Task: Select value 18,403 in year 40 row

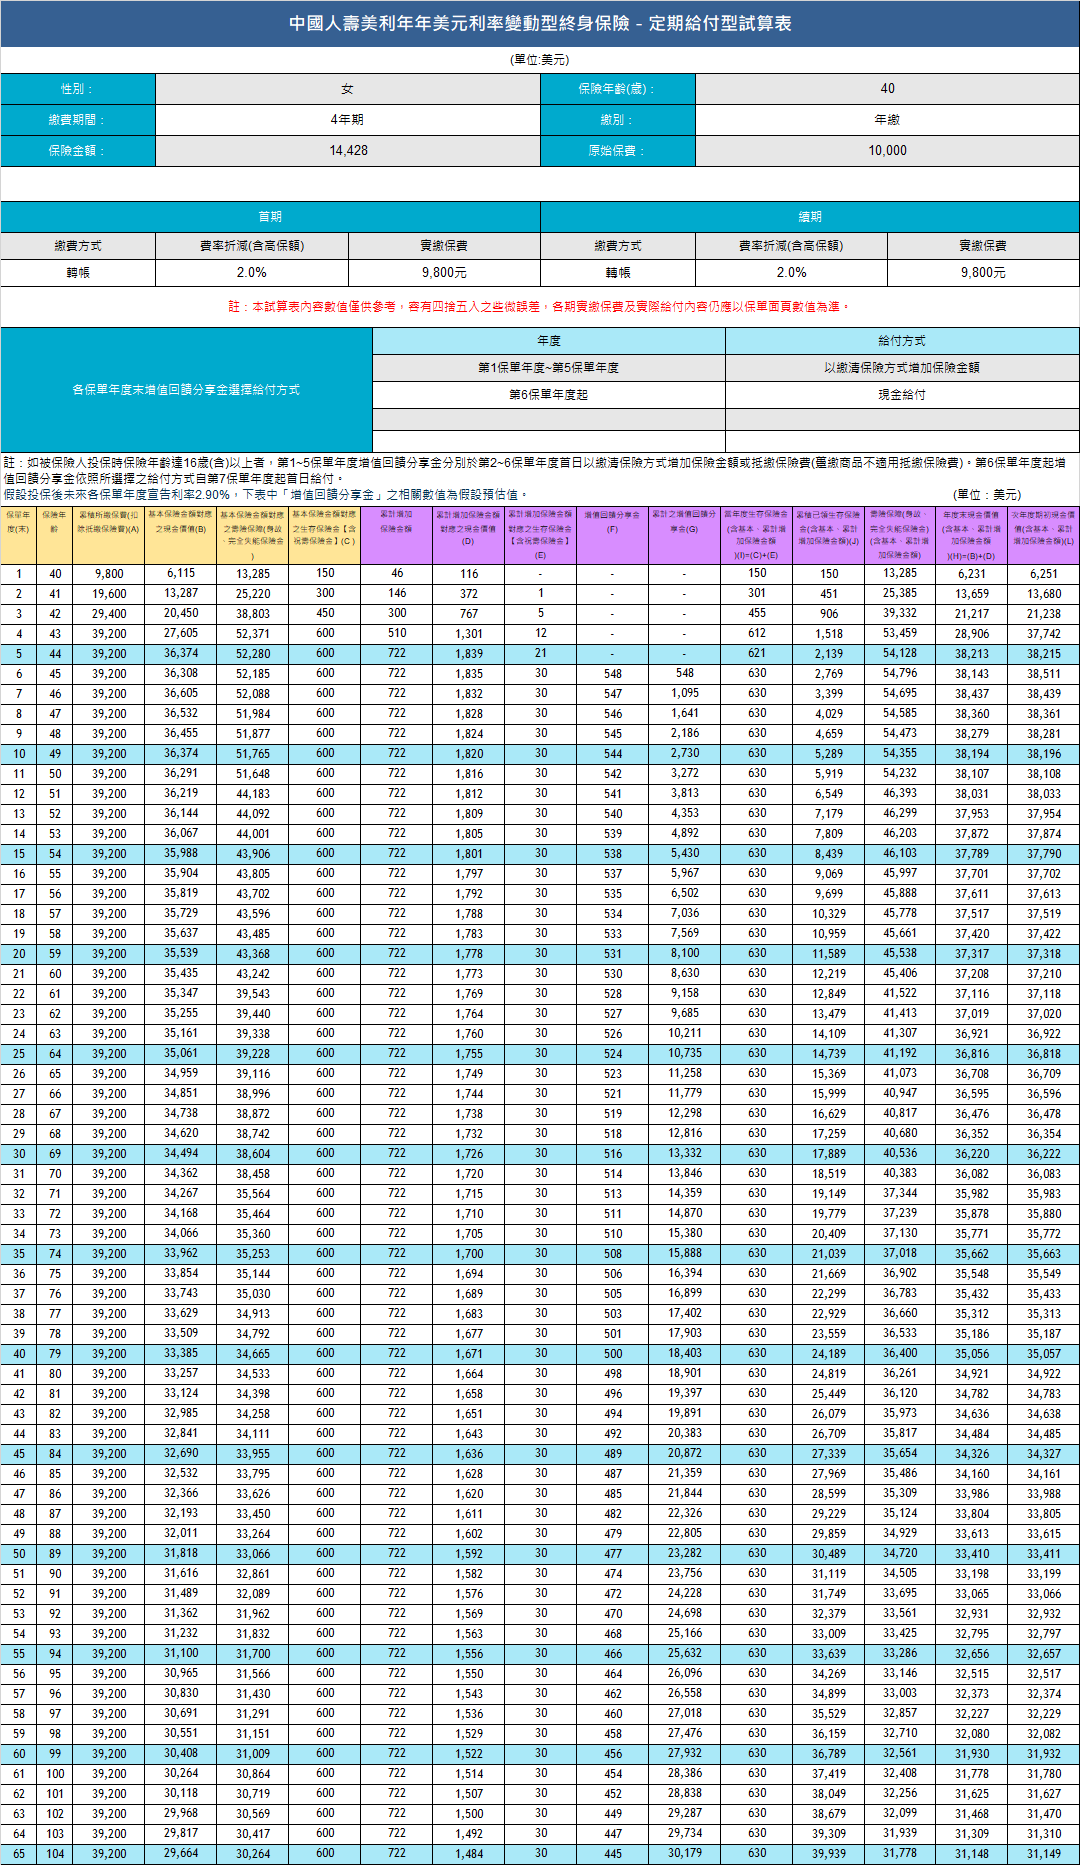Action: [685, 1354]
